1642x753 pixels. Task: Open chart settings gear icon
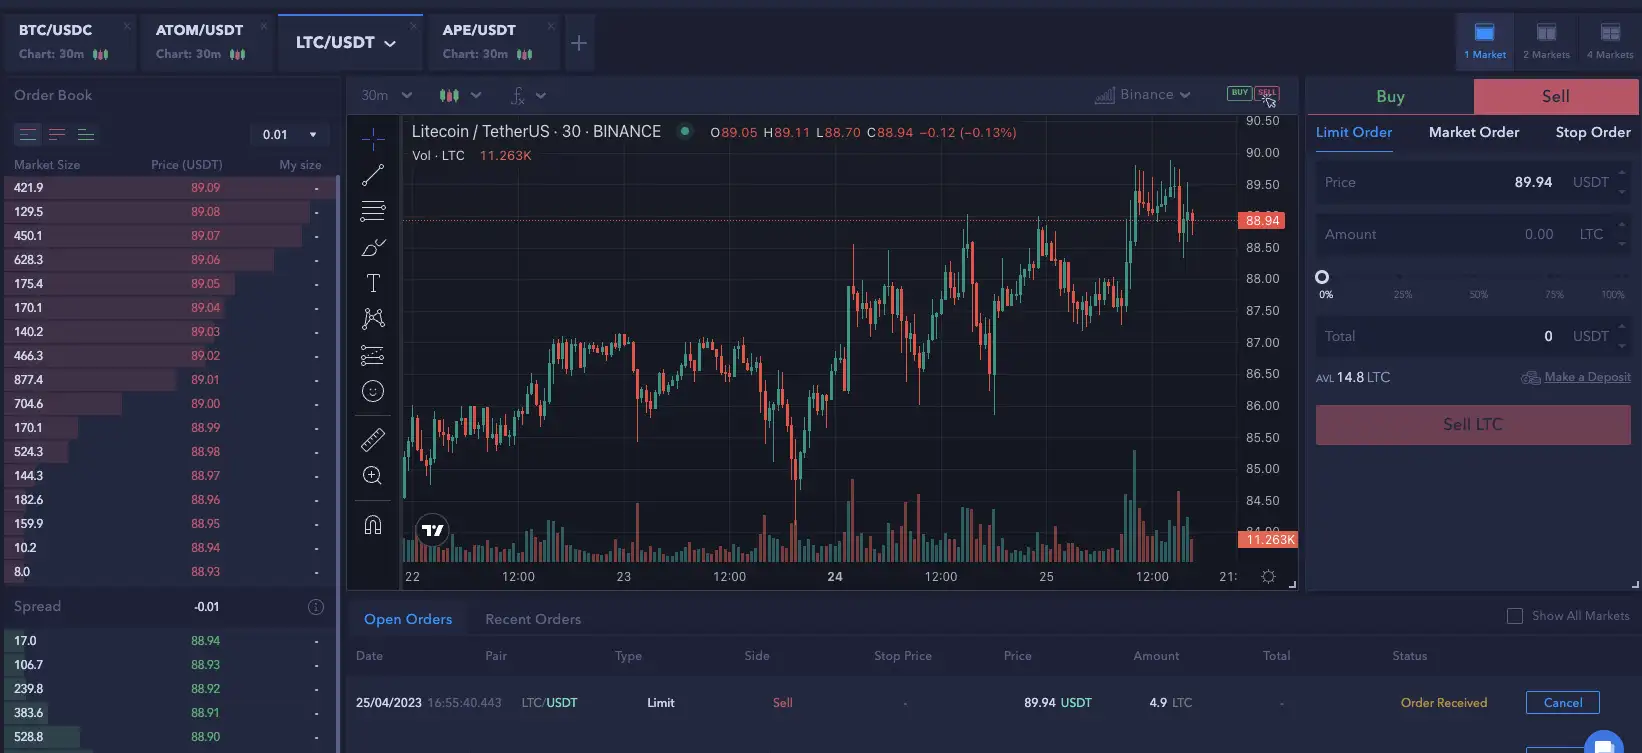tap(1268, 577)
